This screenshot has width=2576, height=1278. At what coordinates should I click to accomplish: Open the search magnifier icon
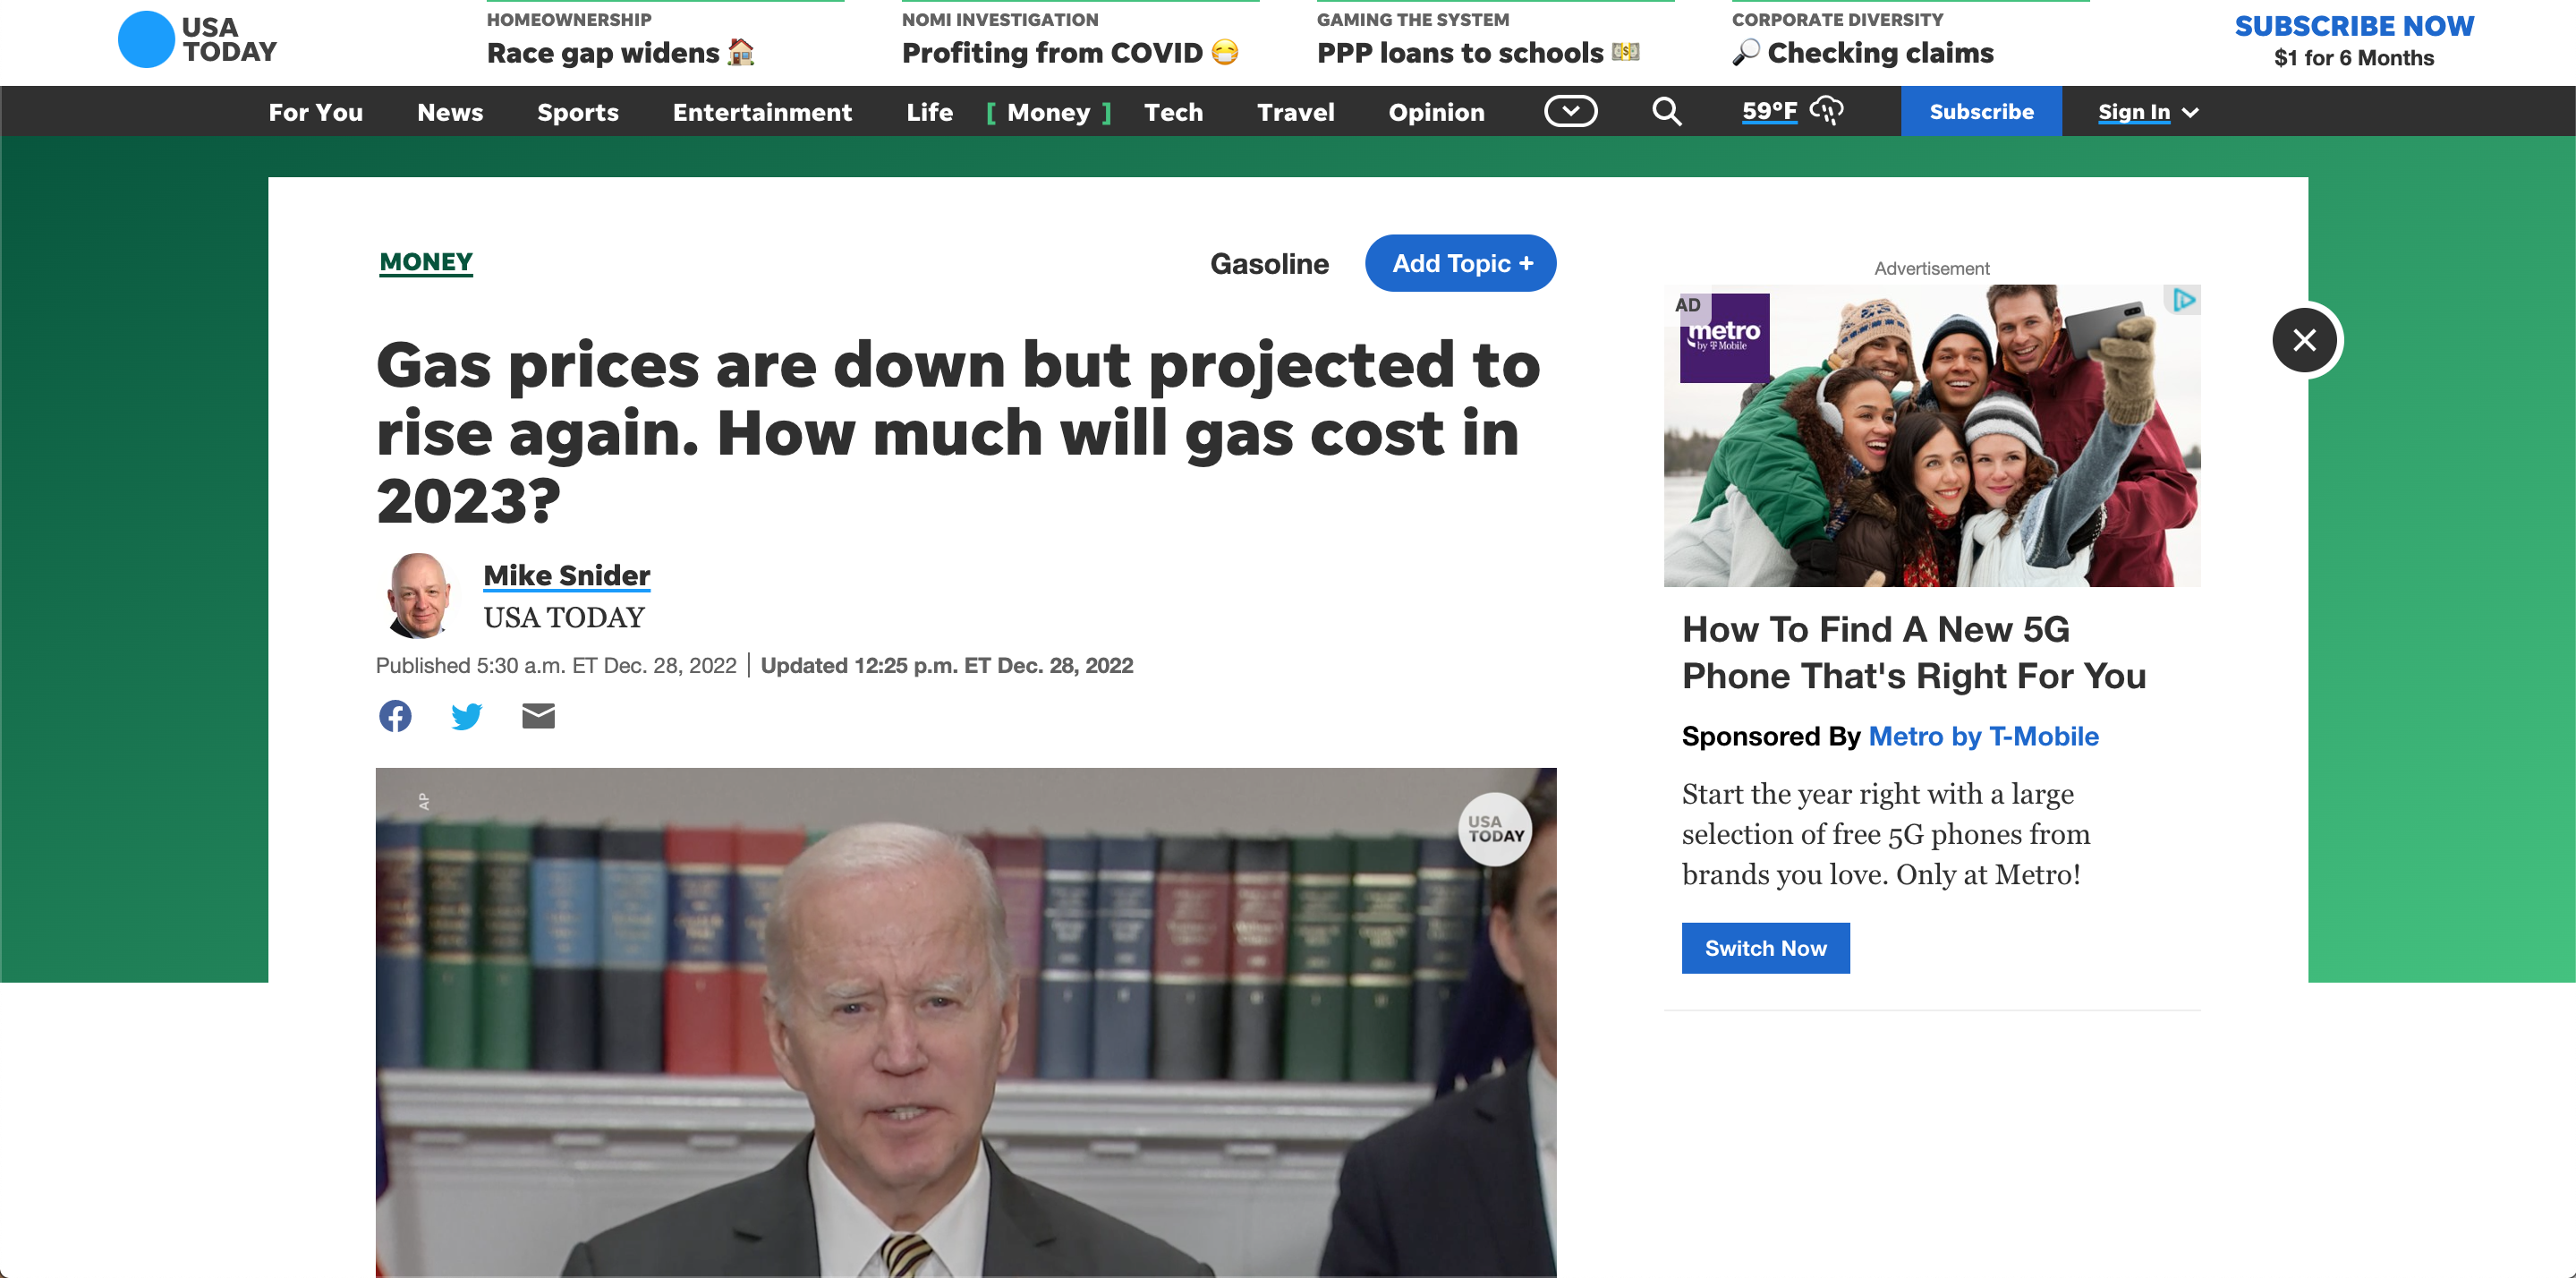coord(1666,111)
